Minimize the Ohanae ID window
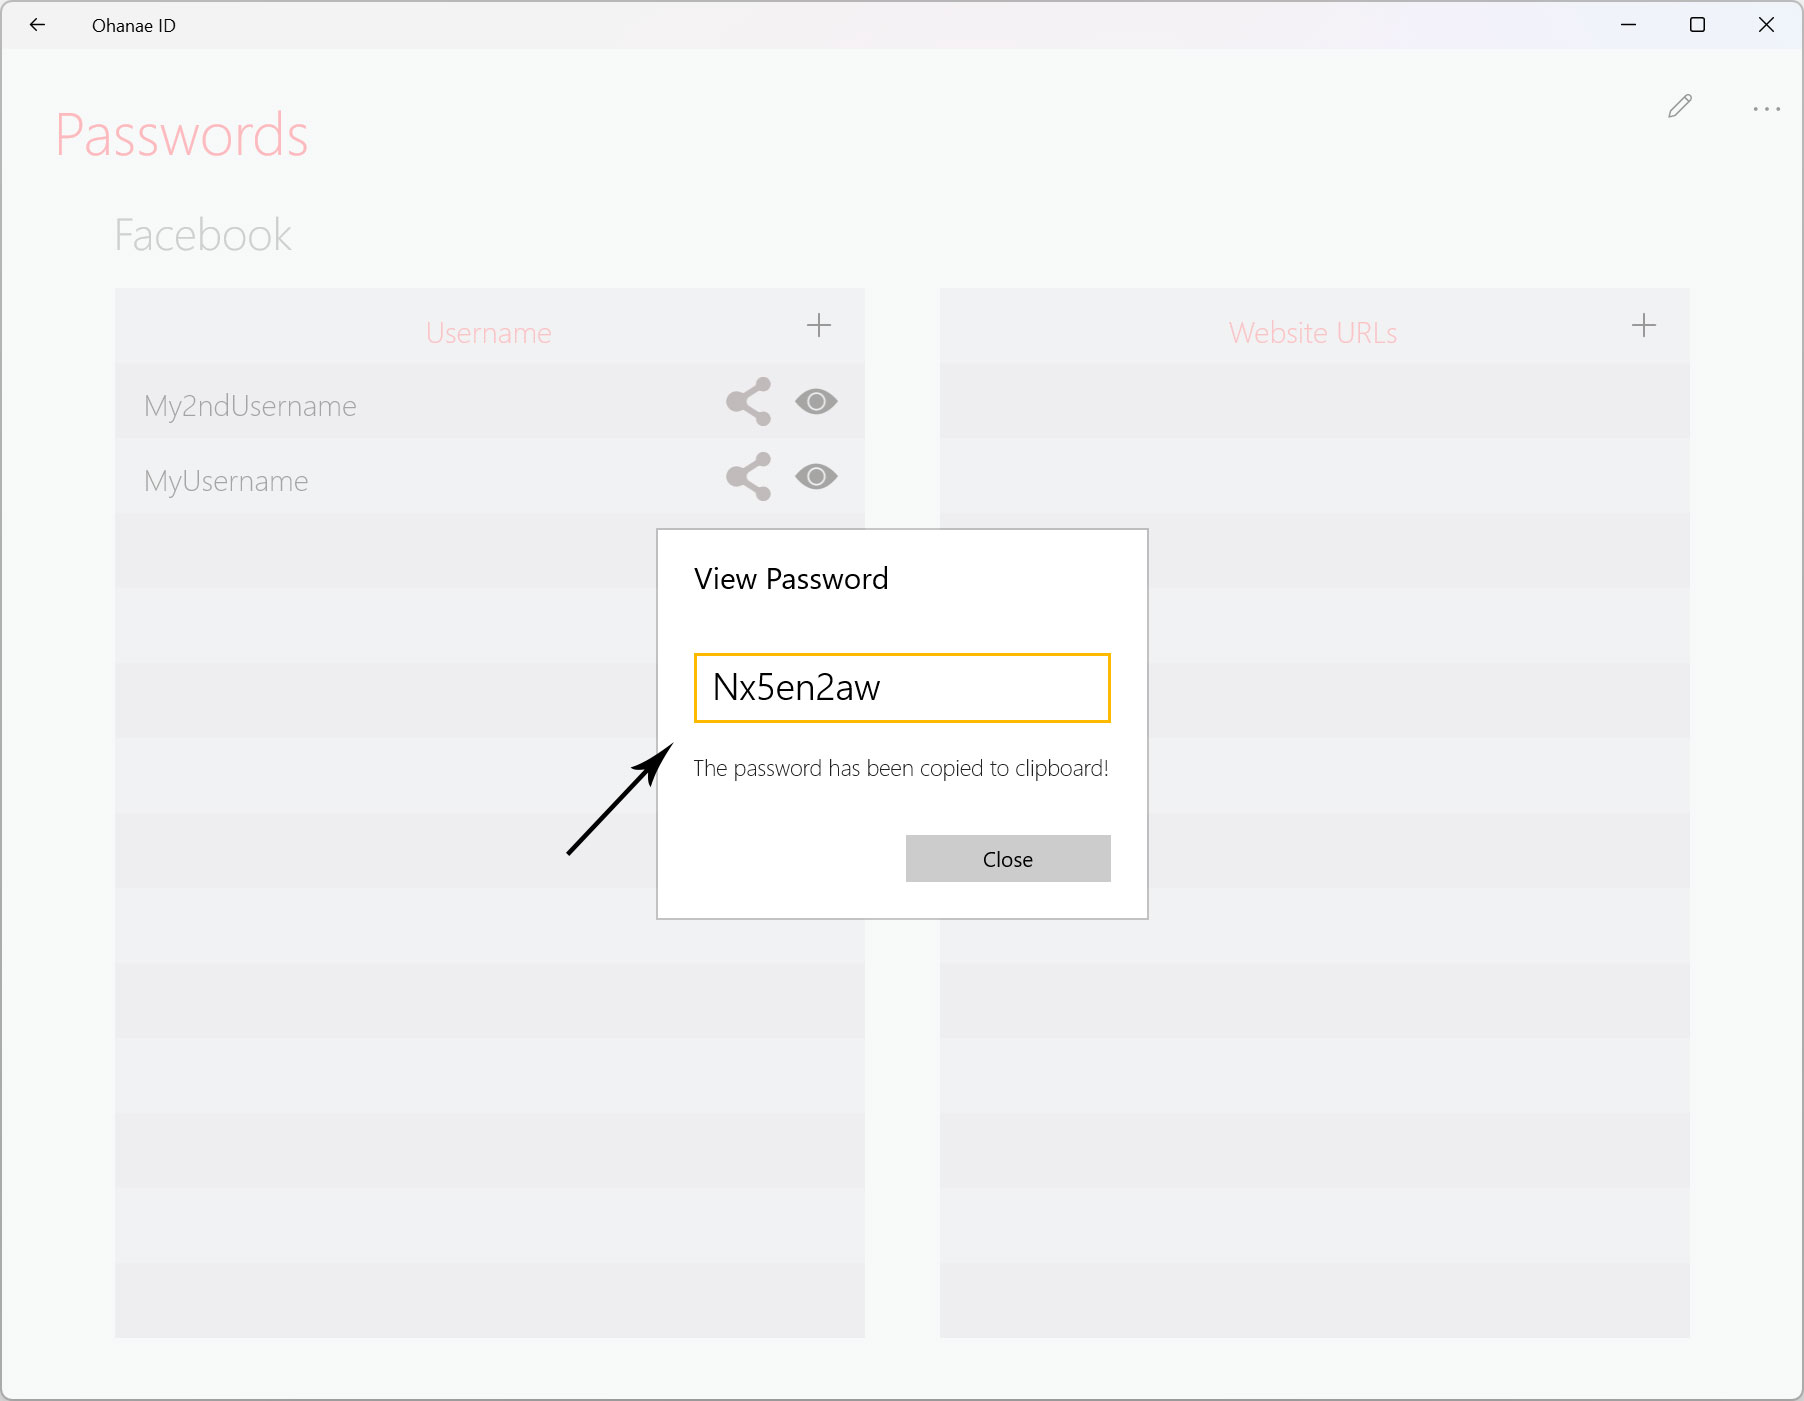 tap(1628, 25)
